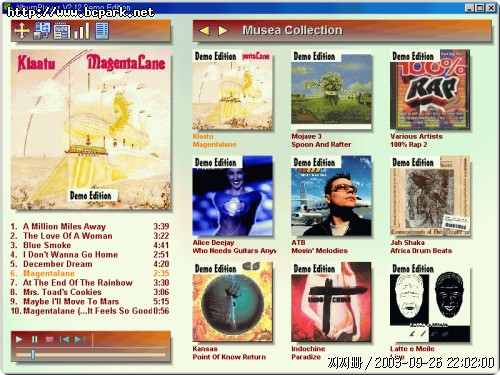Click the Point Of Know Return title
The height and width of the screenshot is (375, 500).
click(229, 357)
